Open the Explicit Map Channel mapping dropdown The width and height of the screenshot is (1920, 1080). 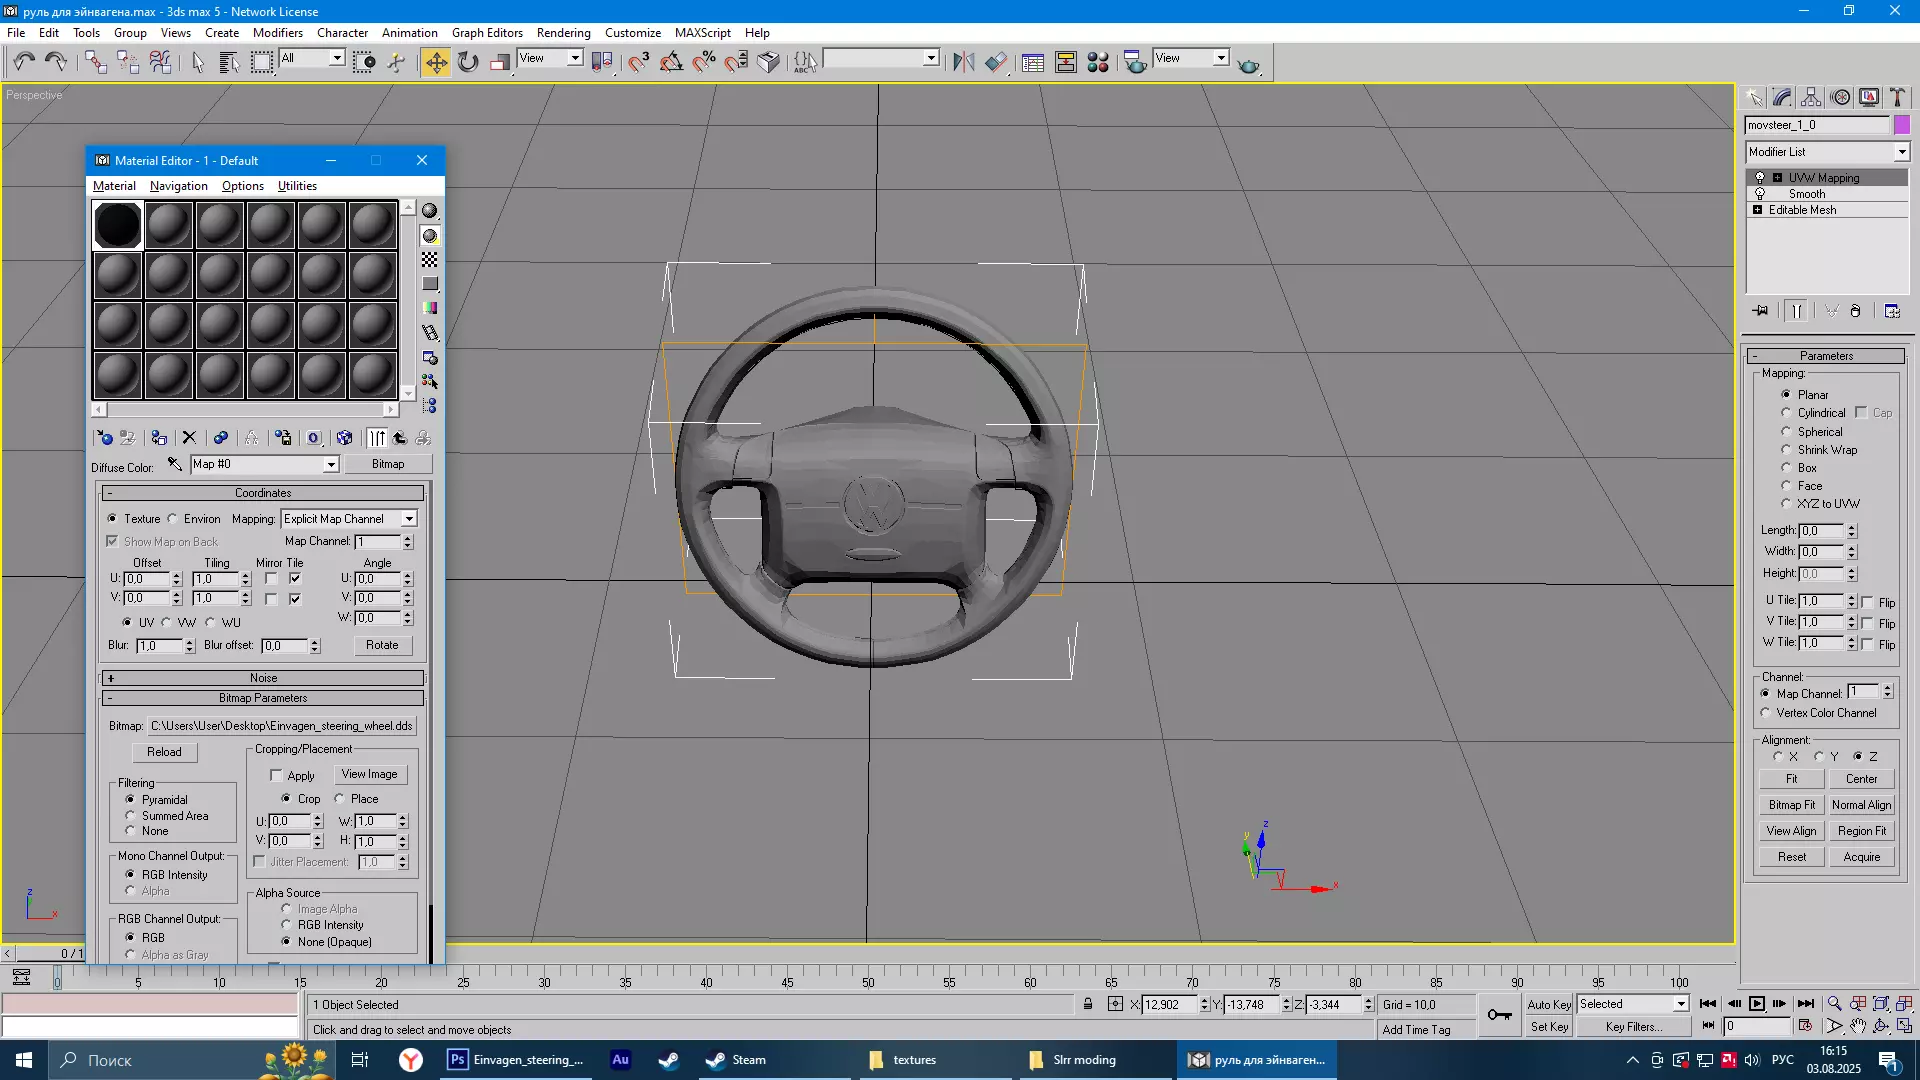point(409,519)
